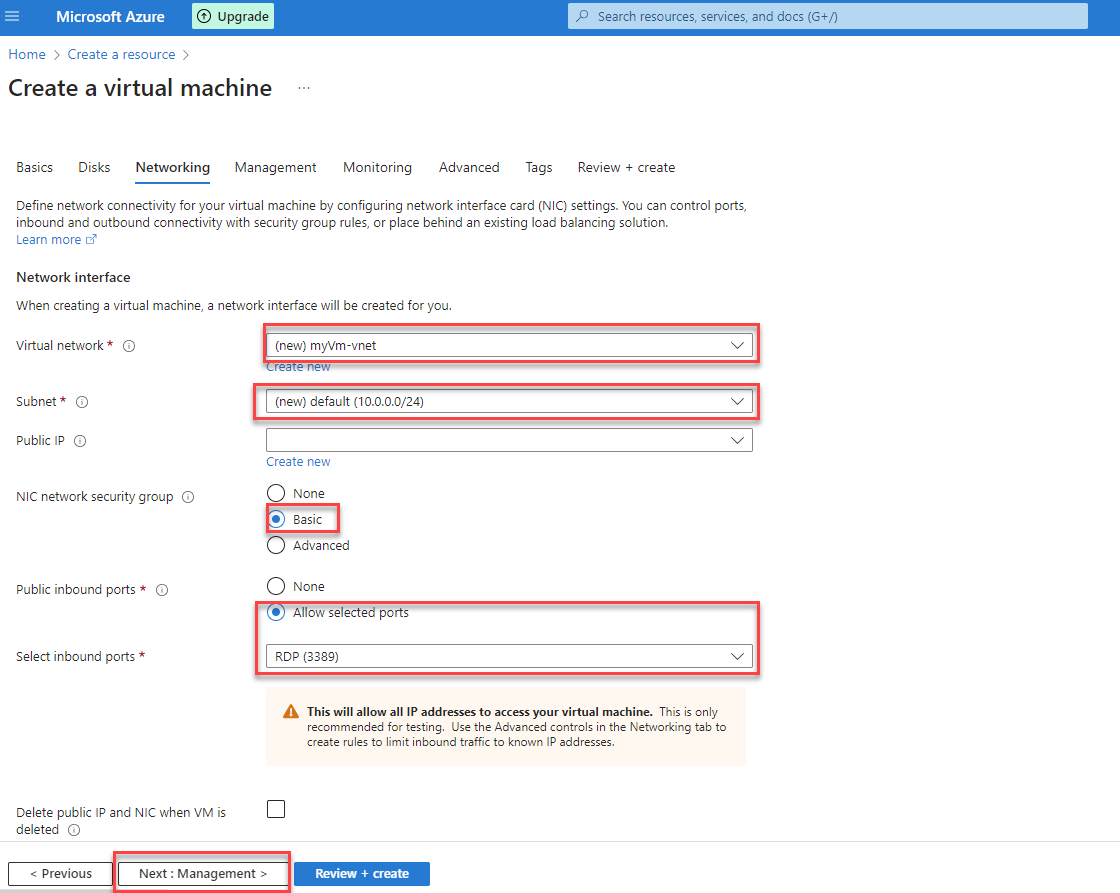The width and height of the screenshot is (1120, 893).
Task: Open the Review + create tab
Action: [626, 167]
